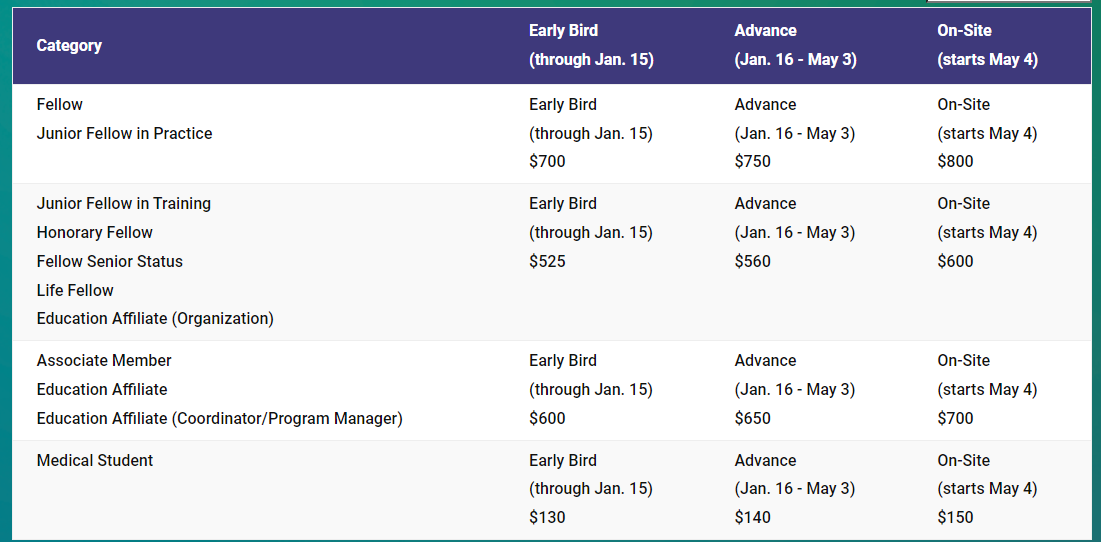Select the Advance header in purple bar

(x=765, y=31)
